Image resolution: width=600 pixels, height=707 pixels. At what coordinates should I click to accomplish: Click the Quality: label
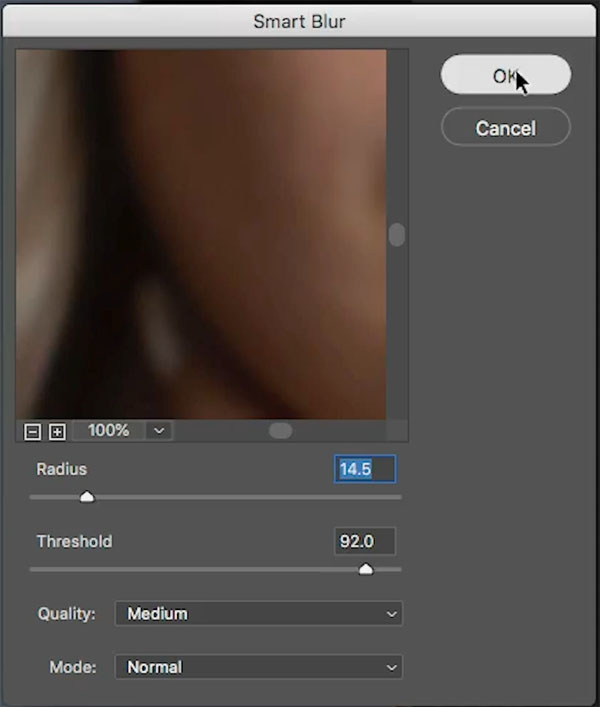click(67, 614)
